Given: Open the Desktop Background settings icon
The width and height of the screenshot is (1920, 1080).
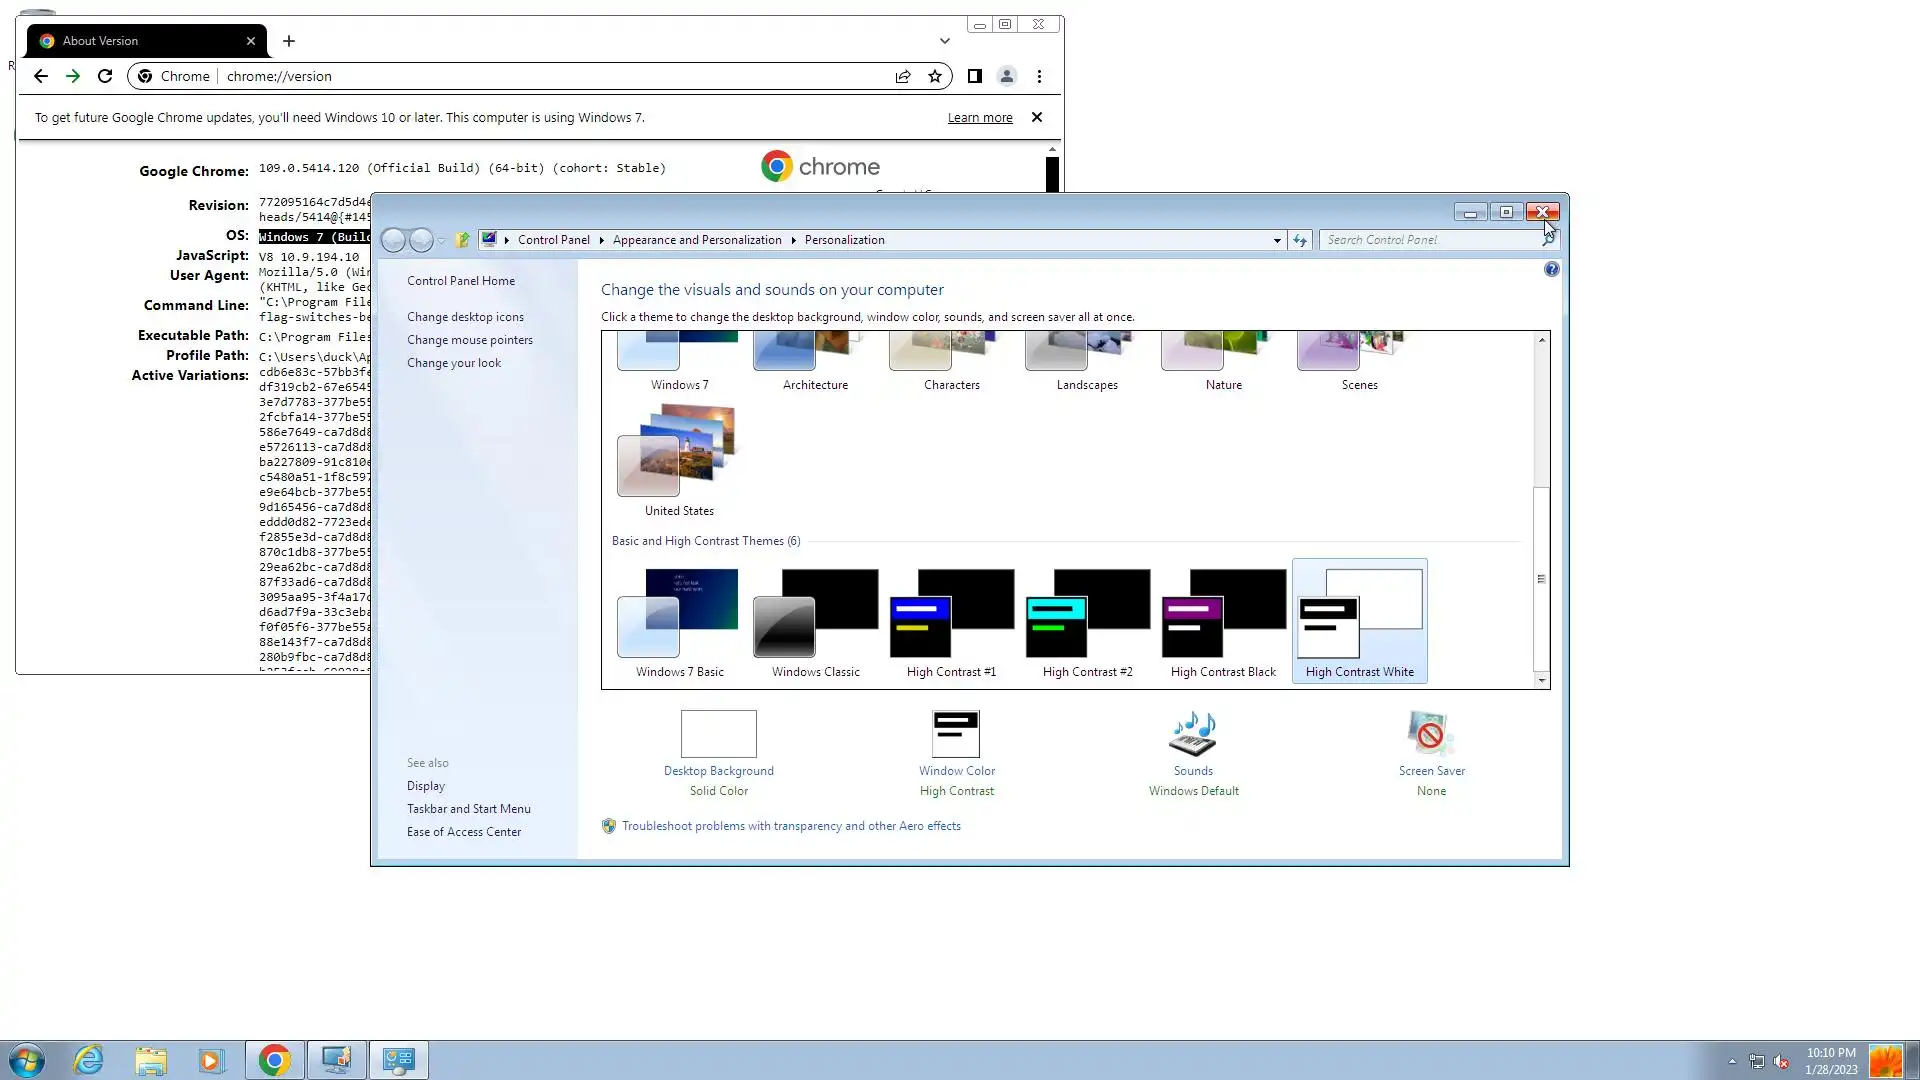Looking at the screenshot, I should point(718,735).
